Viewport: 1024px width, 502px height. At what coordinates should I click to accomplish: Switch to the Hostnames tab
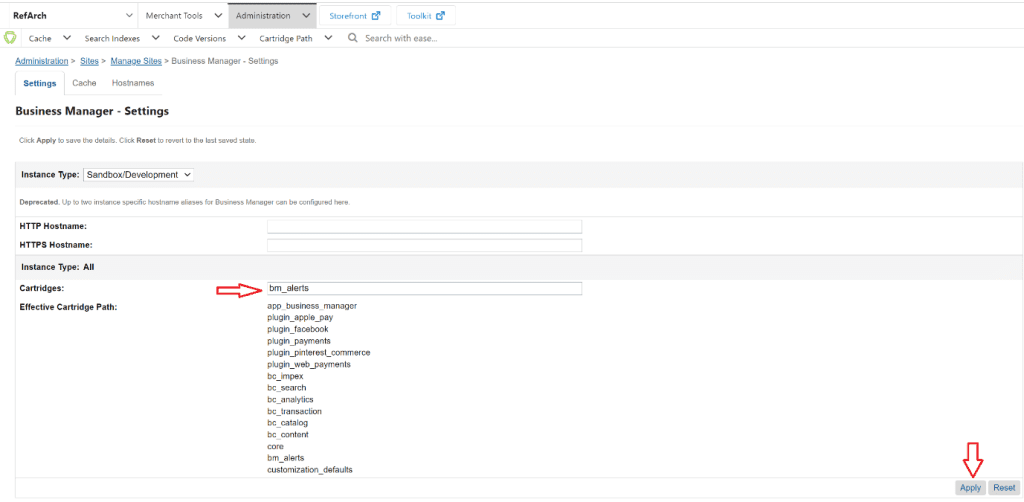click(132, 83)
